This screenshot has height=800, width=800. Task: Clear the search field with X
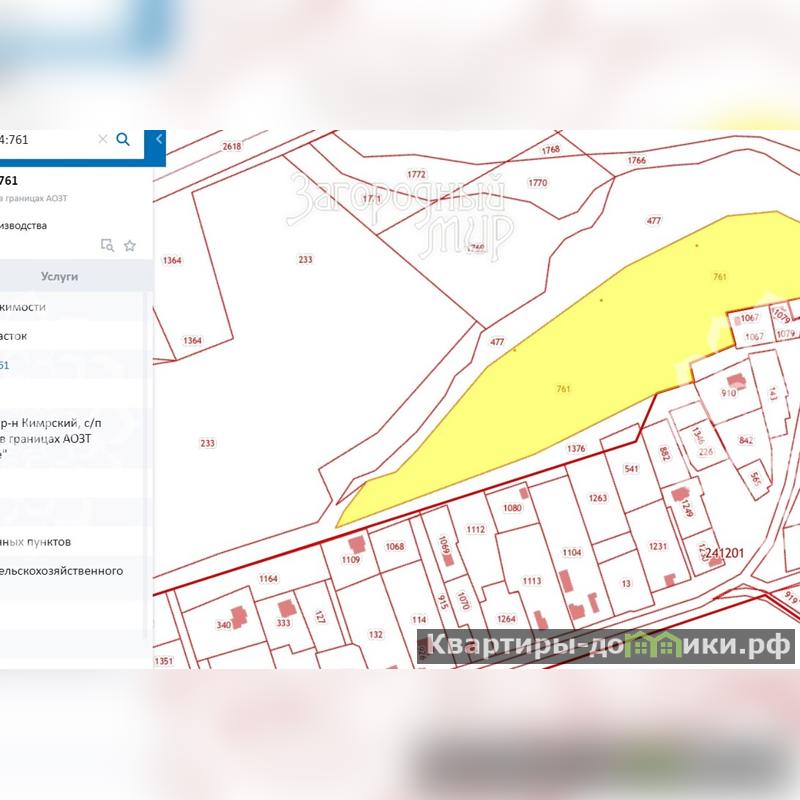(x=102, y=140)
